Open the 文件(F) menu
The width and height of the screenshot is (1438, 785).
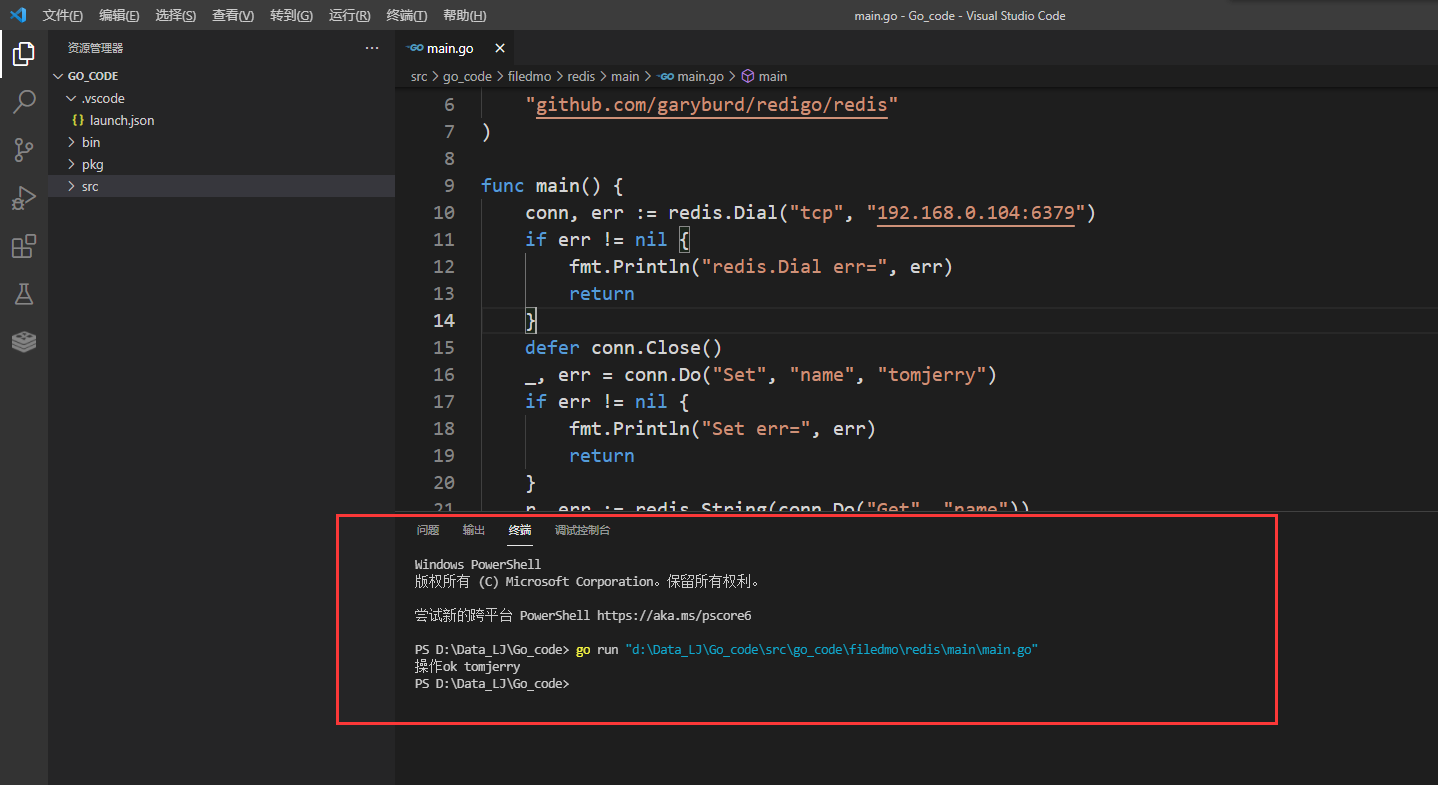pyautogui.click(x=63, y=16)
